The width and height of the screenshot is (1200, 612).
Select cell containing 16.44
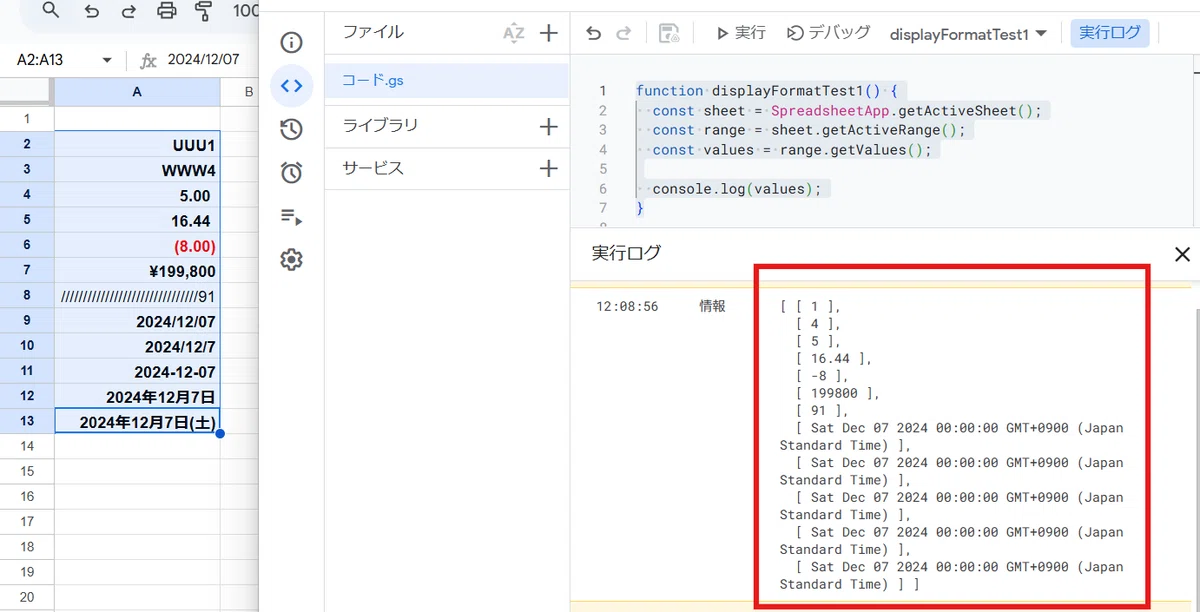tap(137, 220)
